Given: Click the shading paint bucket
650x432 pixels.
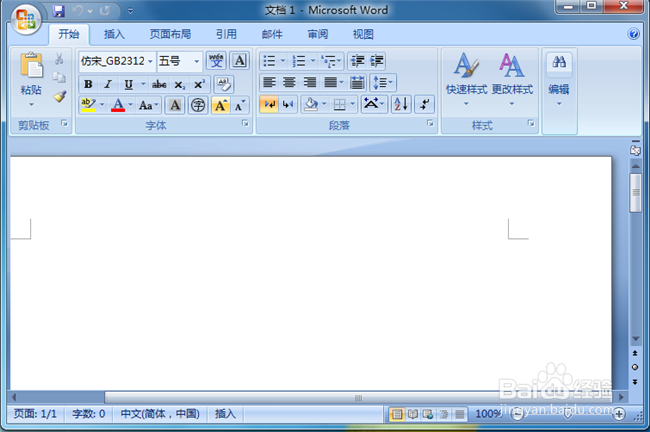Looking at the screenshot, I should click(x=311, y=104).
